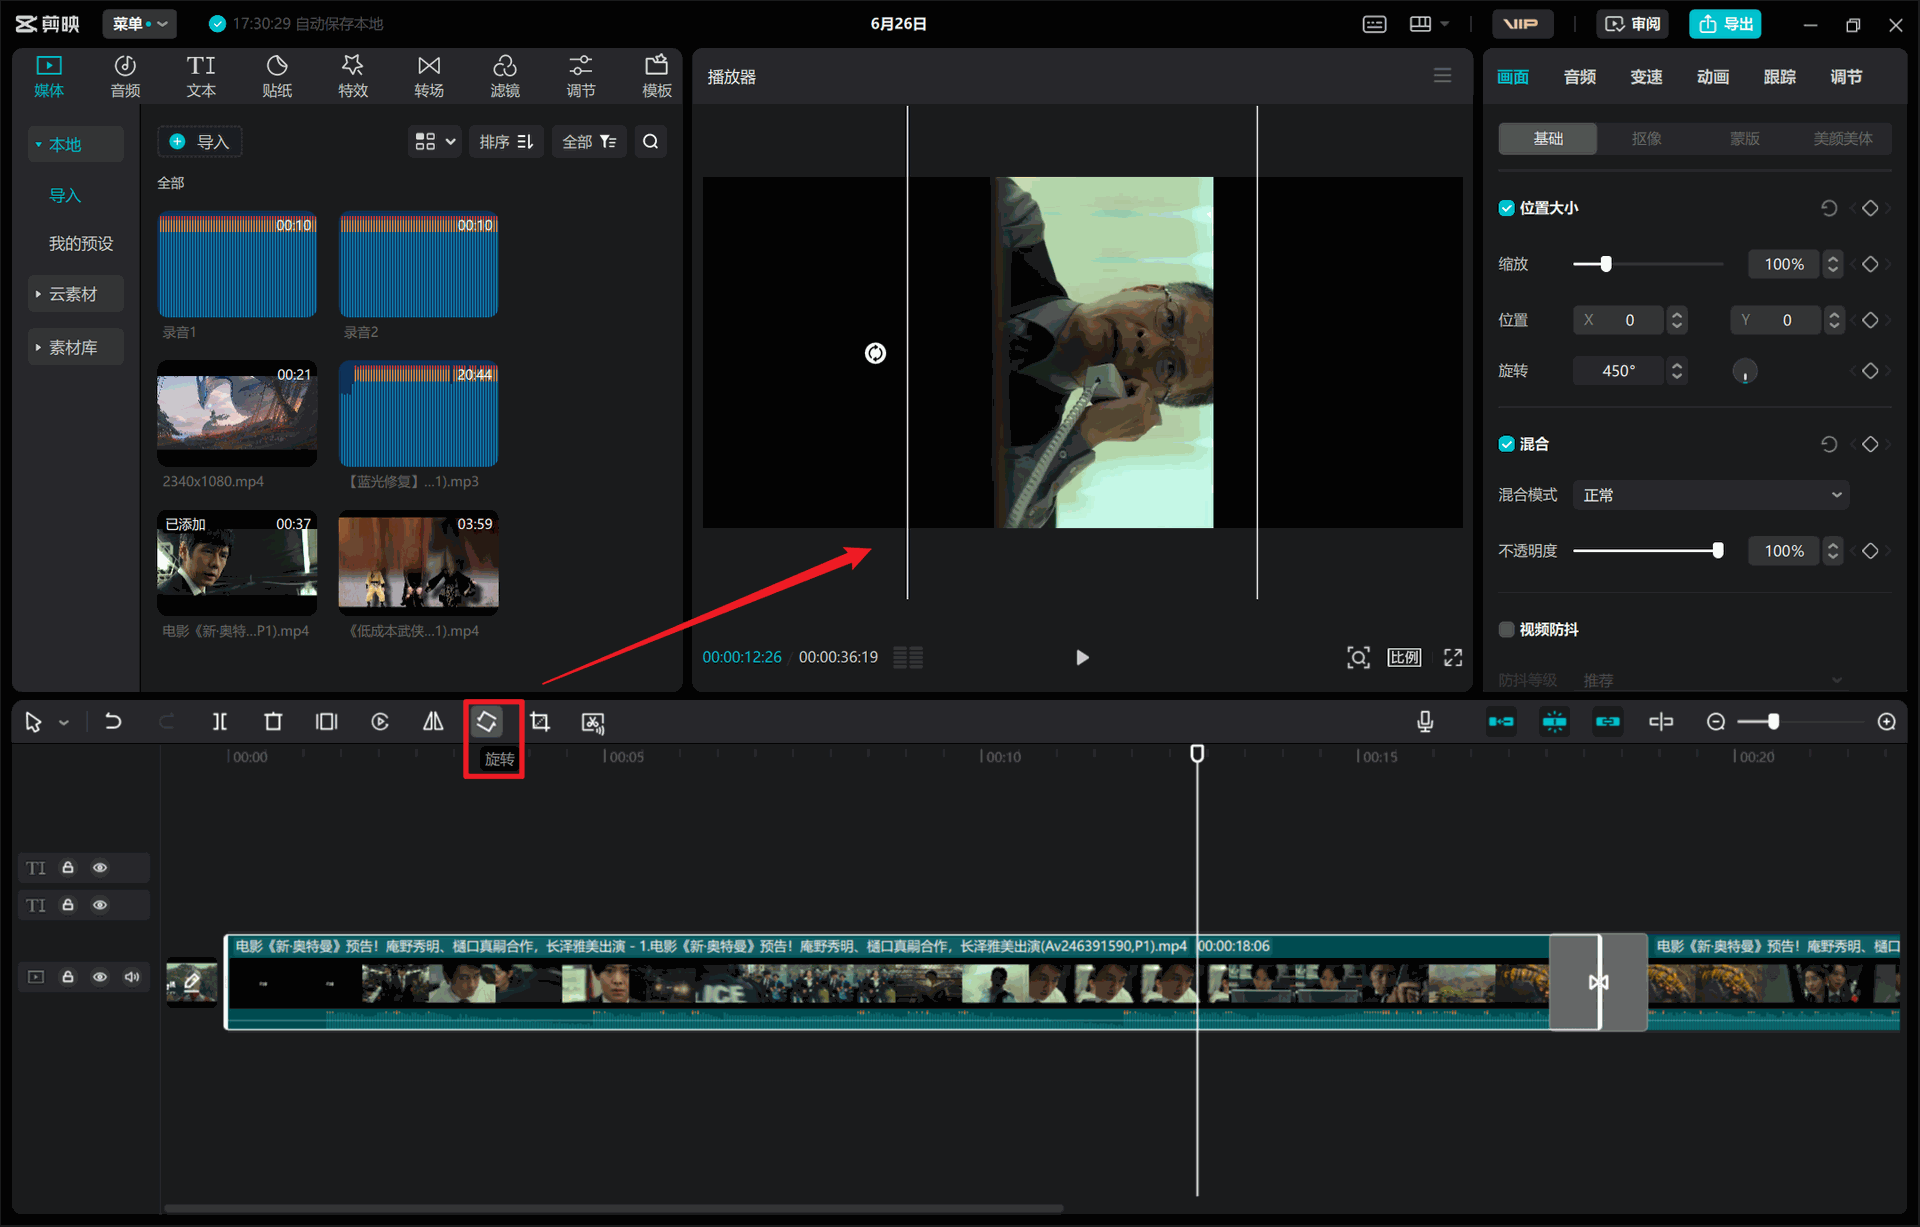Toggle the main track magnet snapping icon

click(1501, 722)
